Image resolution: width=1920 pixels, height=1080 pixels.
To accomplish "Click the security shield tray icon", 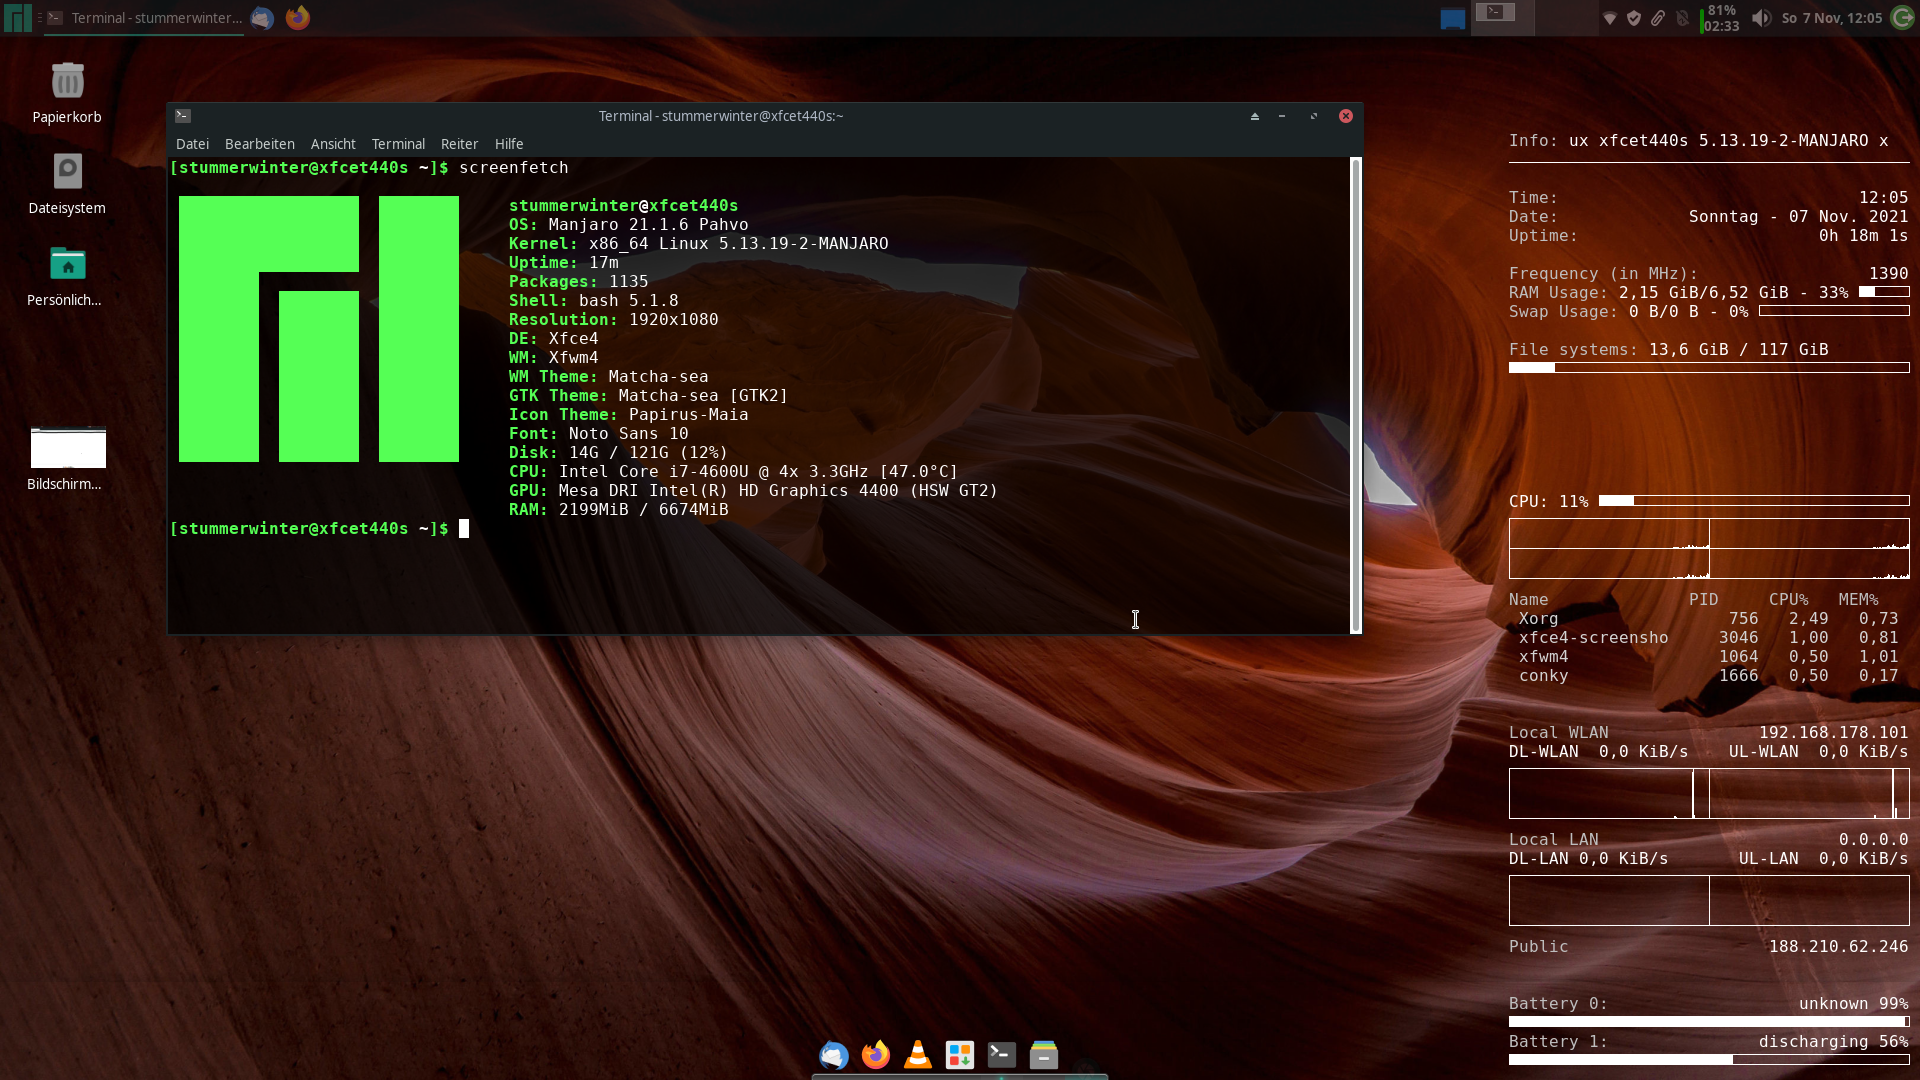I will coord(1634,17).
